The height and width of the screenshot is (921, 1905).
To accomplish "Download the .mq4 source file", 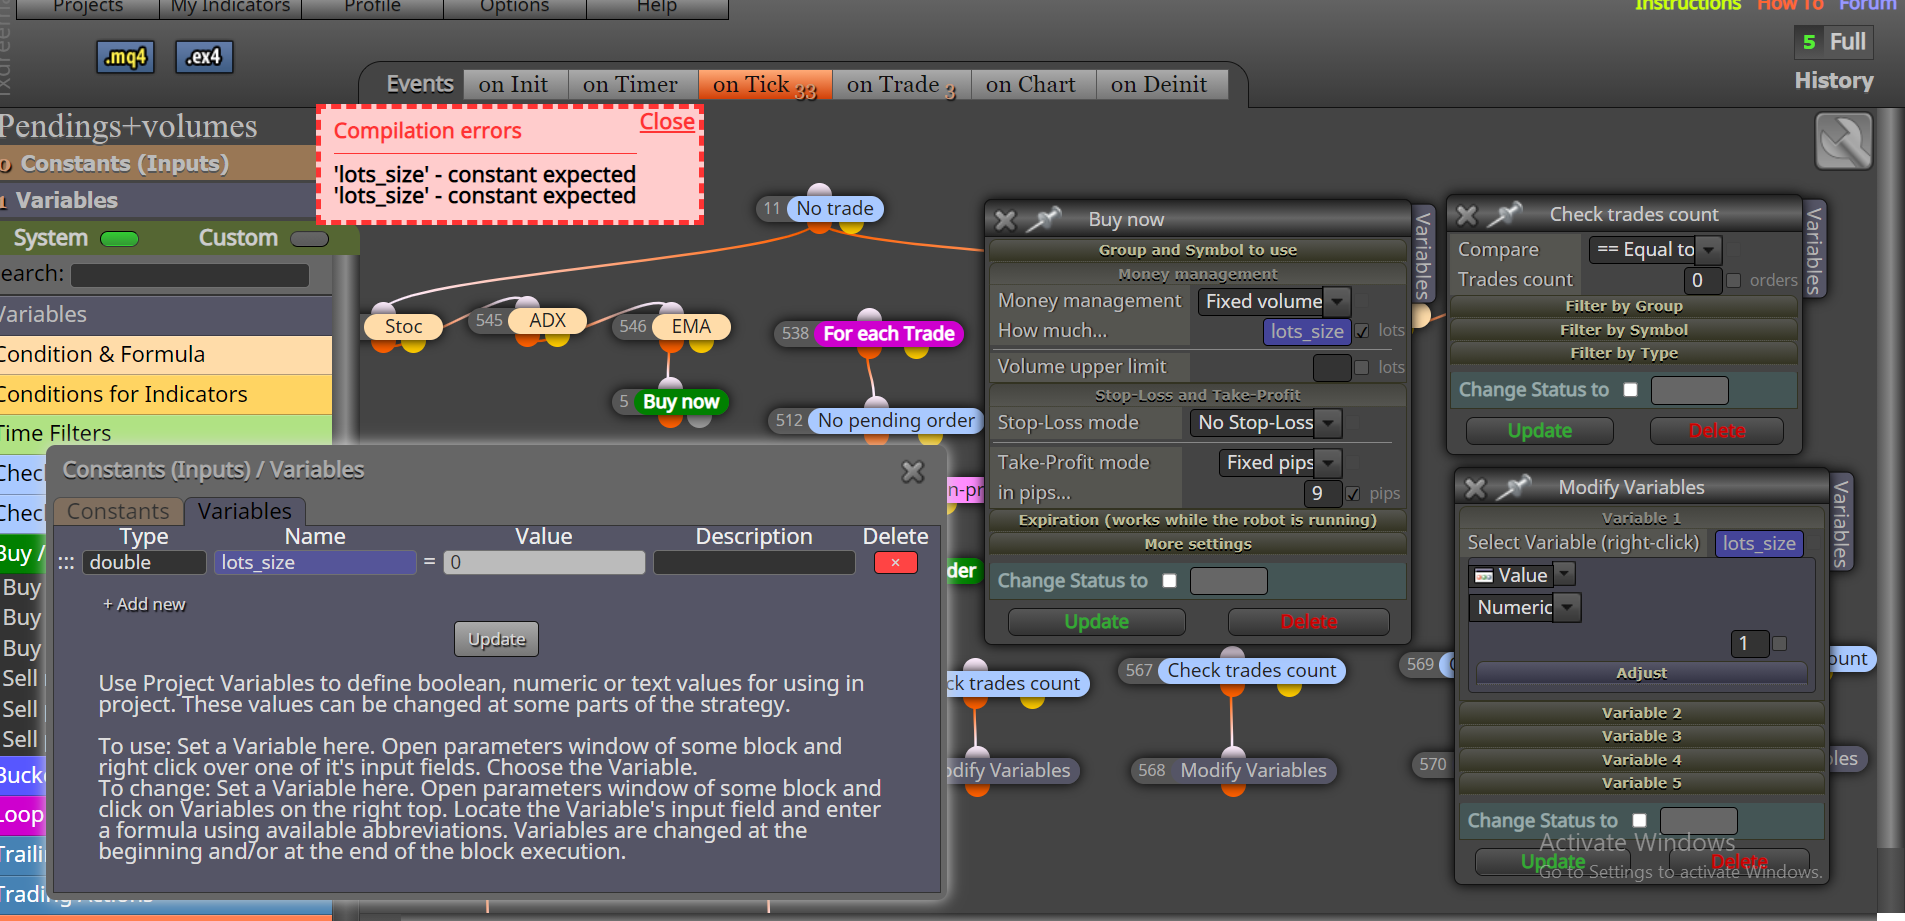I will (x=126, y=57).
